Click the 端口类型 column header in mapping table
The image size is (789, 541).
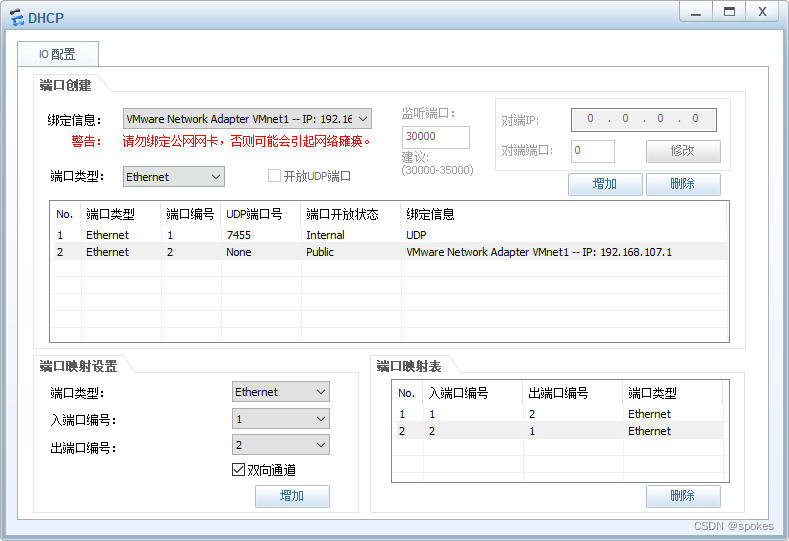click(x=673, y=393)
